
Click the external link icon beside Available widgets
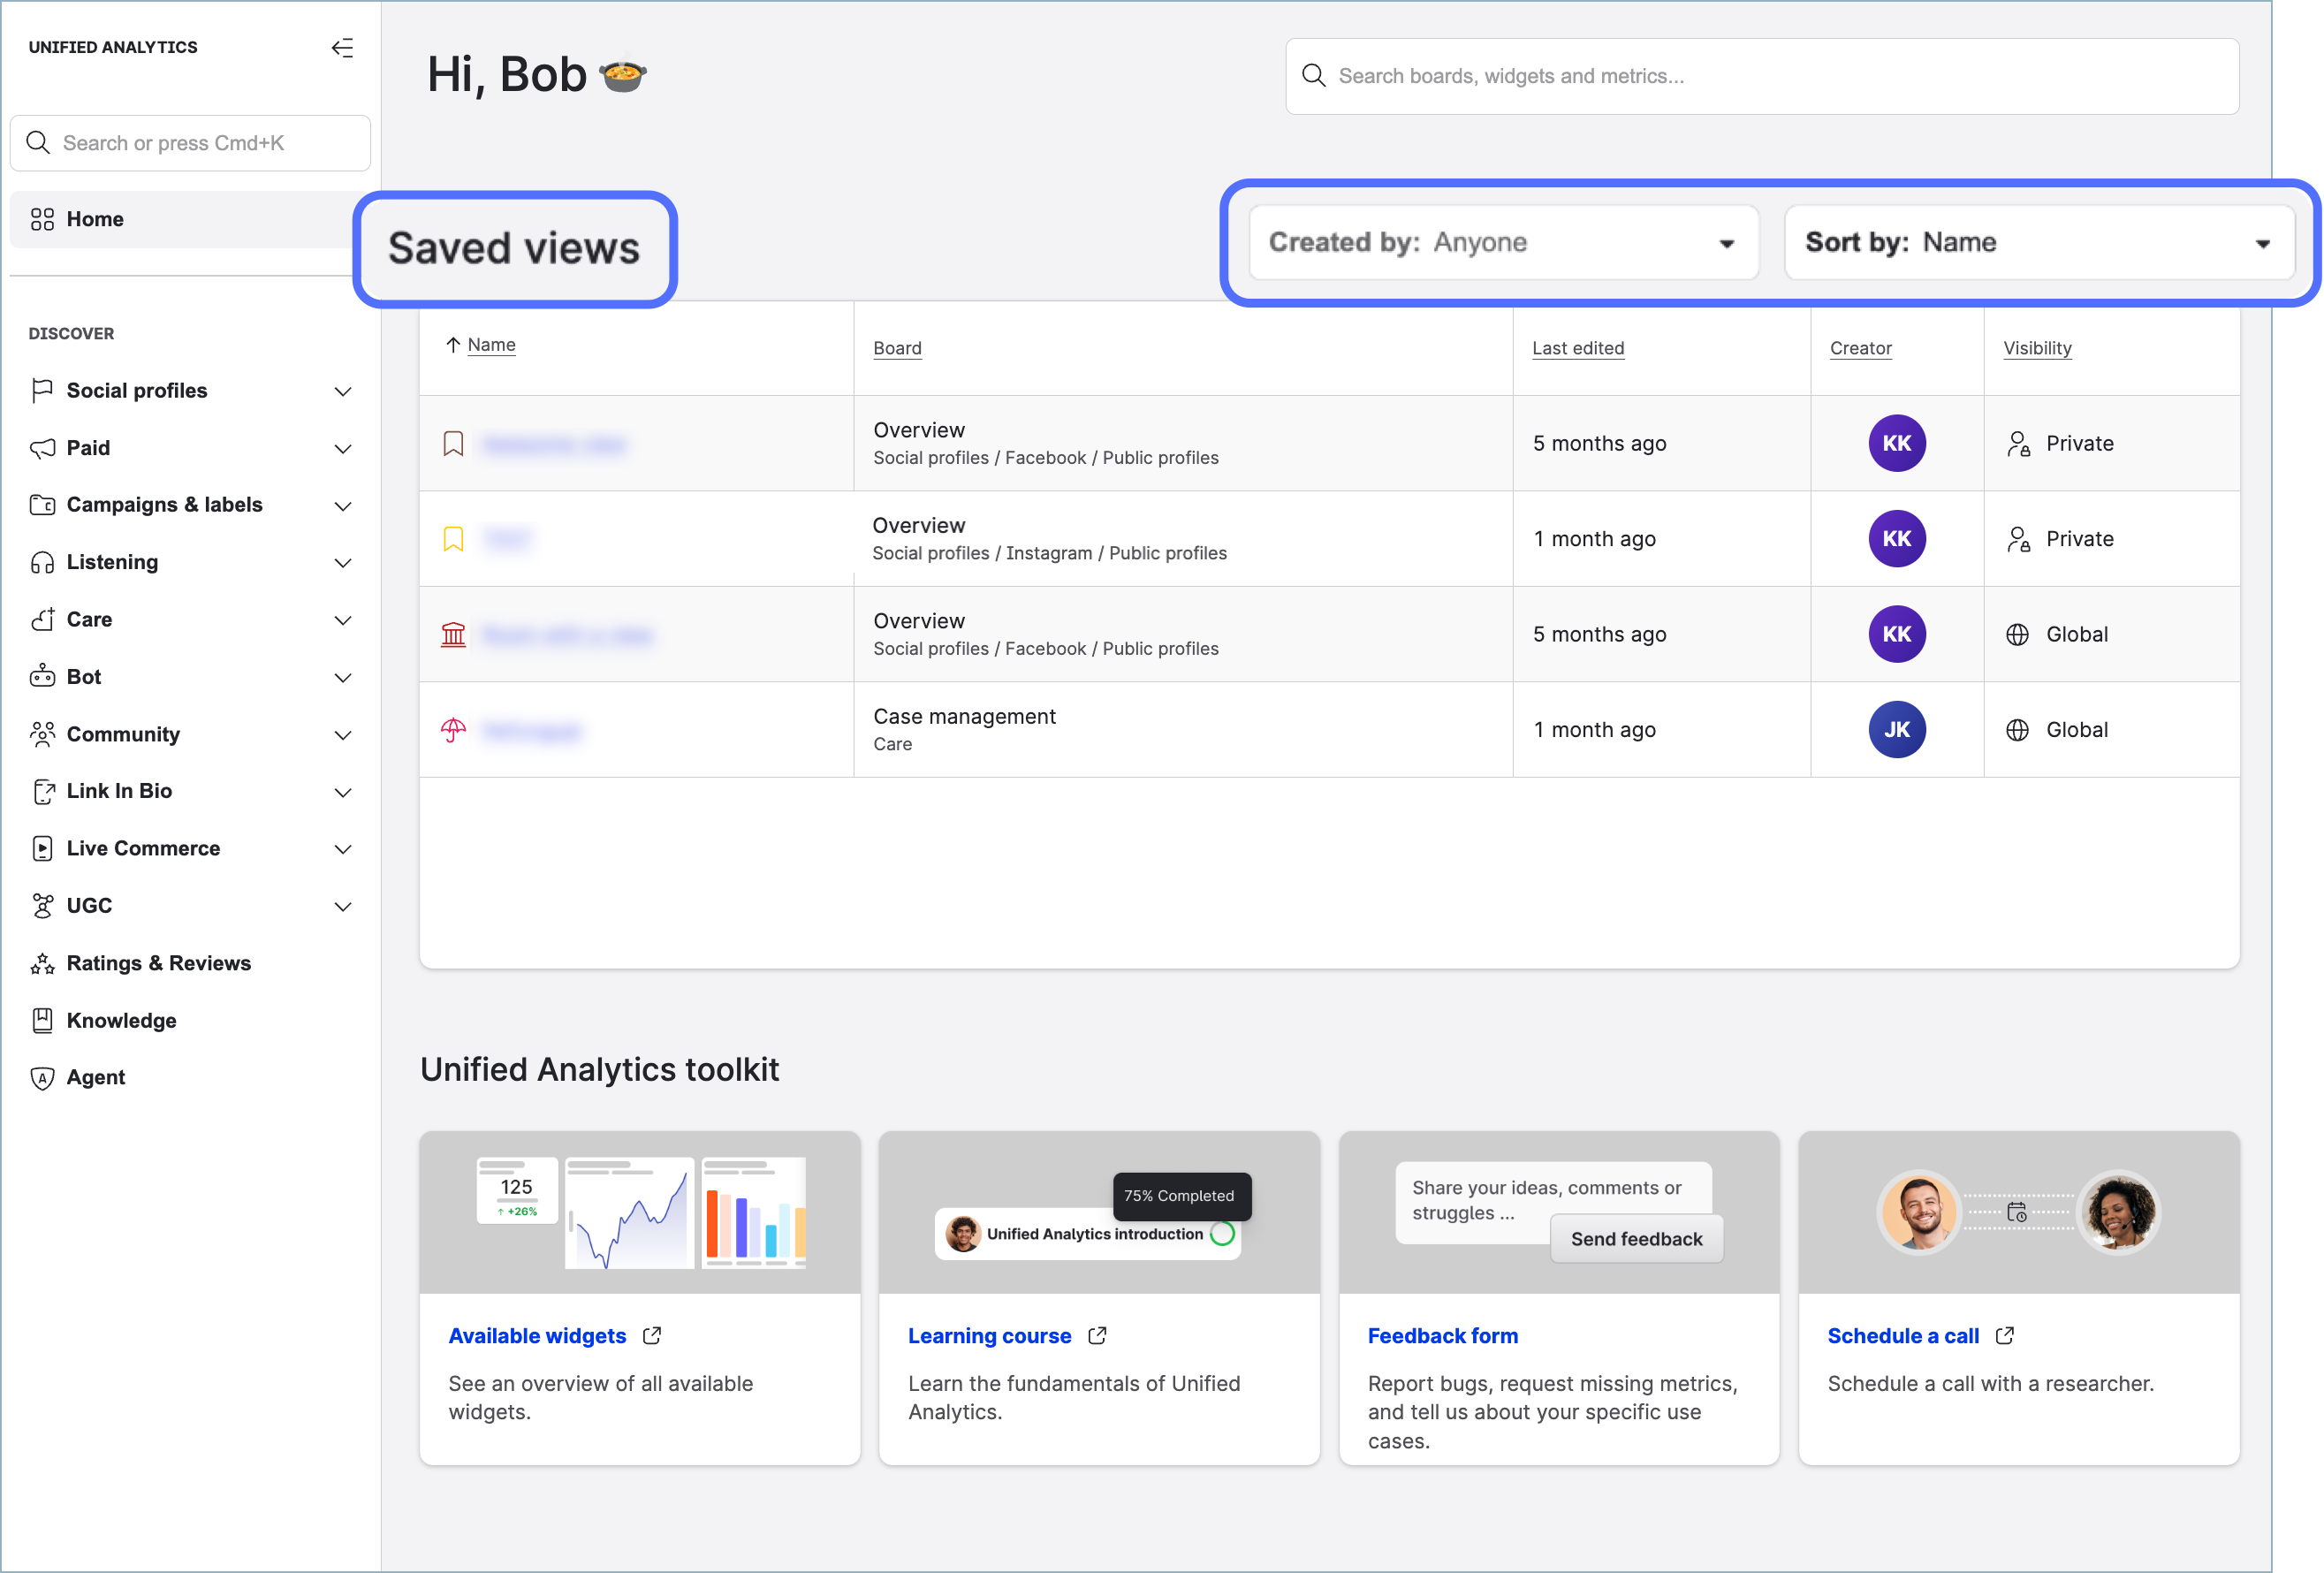point(652,1336)
